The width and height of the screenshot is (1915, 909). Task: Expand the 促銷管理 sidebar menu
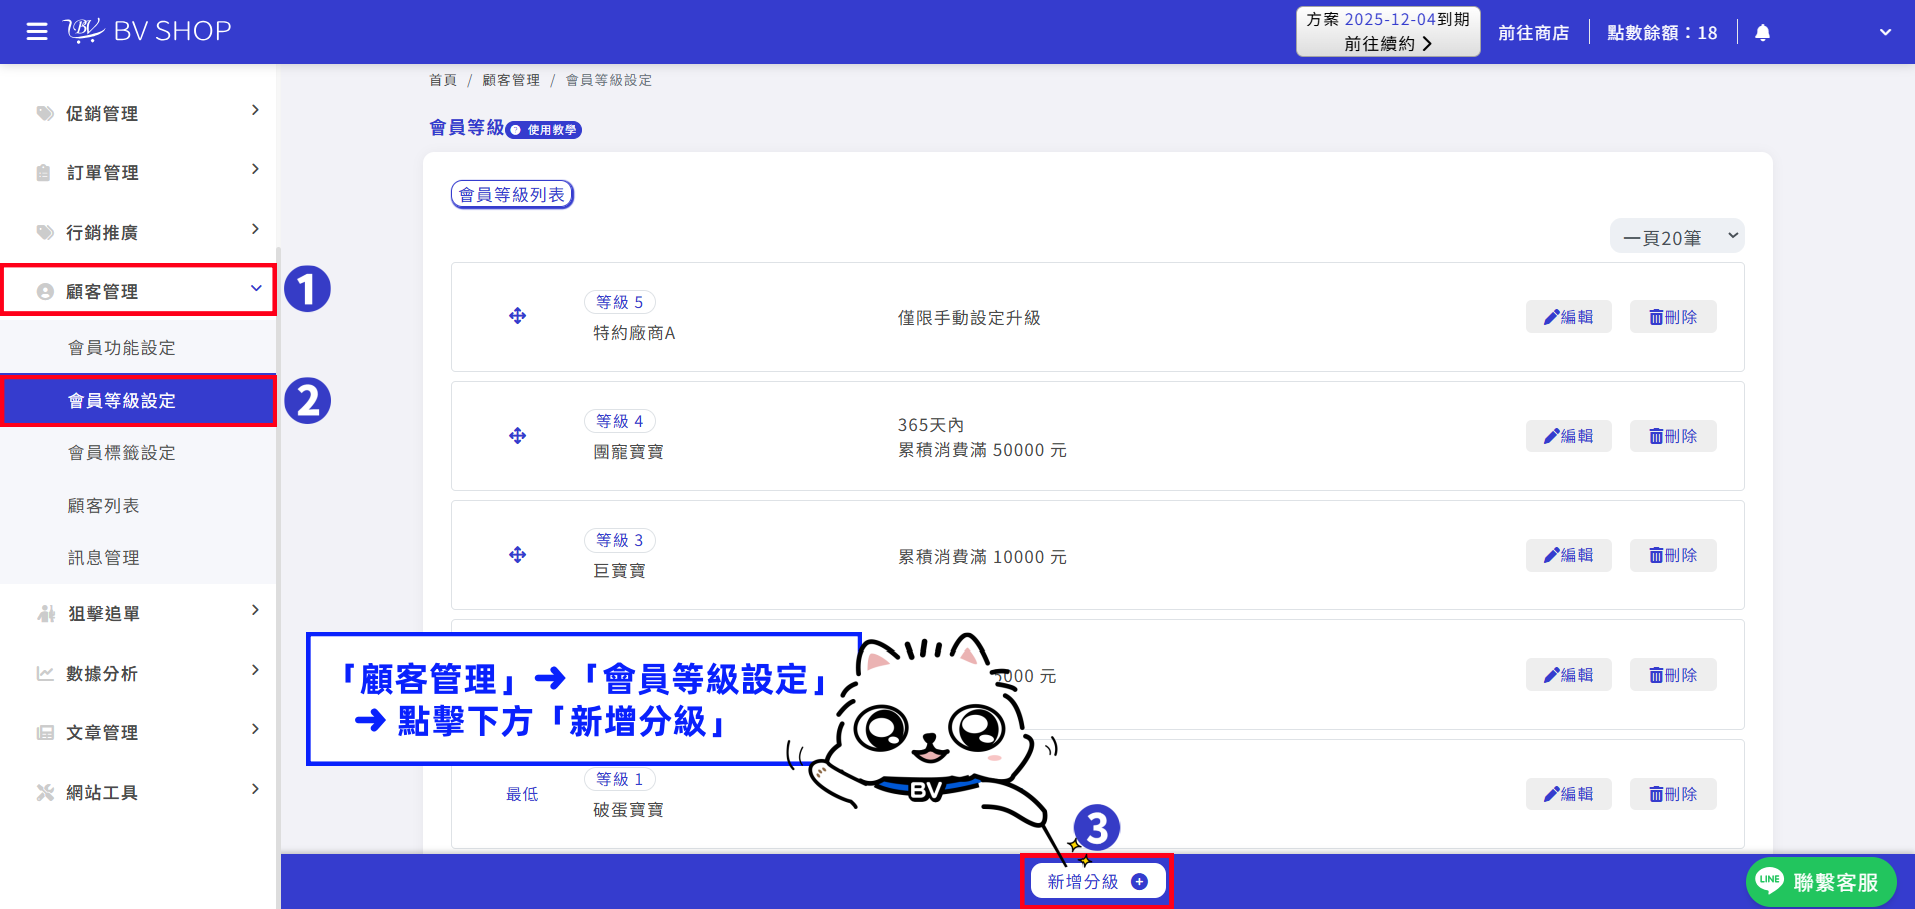(138, 113)
